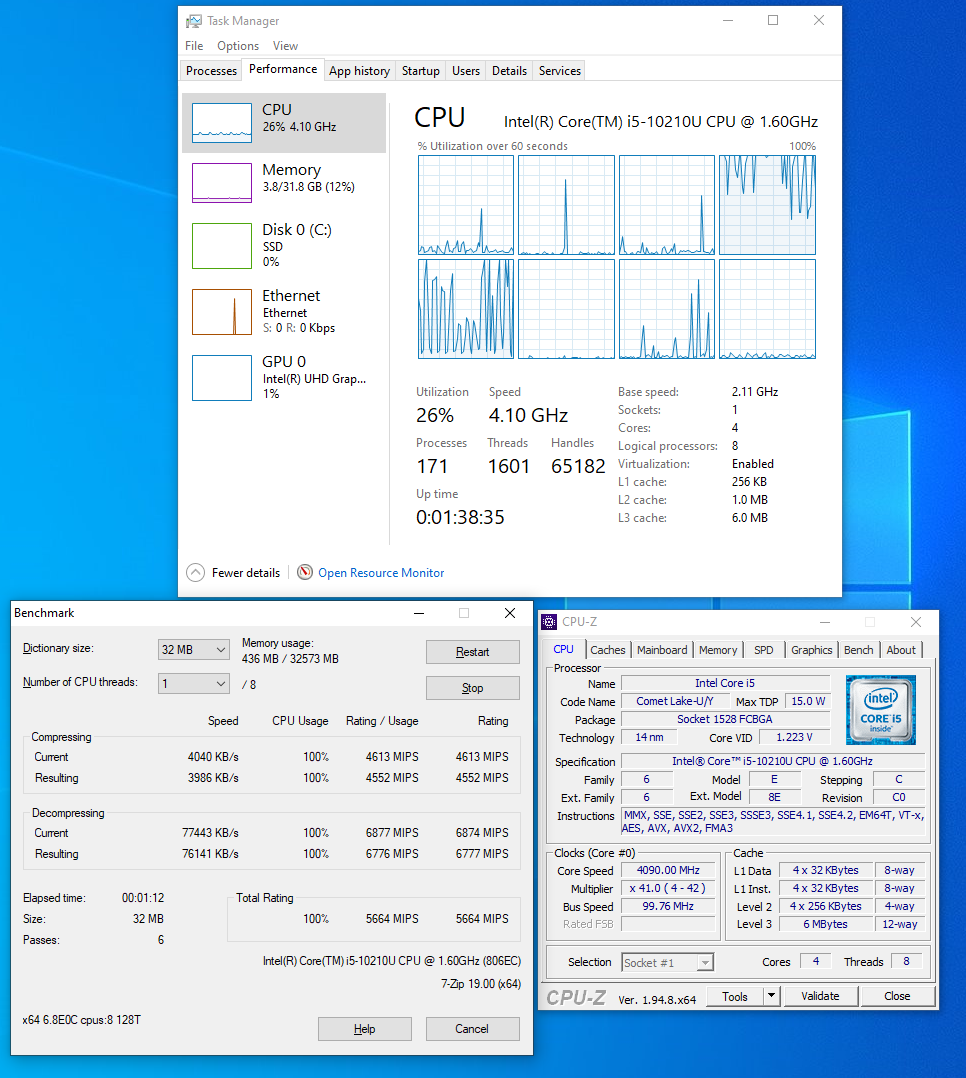Image resolution: width=966 pixels, height=1078 pixels.
Task: Select the GPU 0 graph thumbnail
Action: [221, 377]
